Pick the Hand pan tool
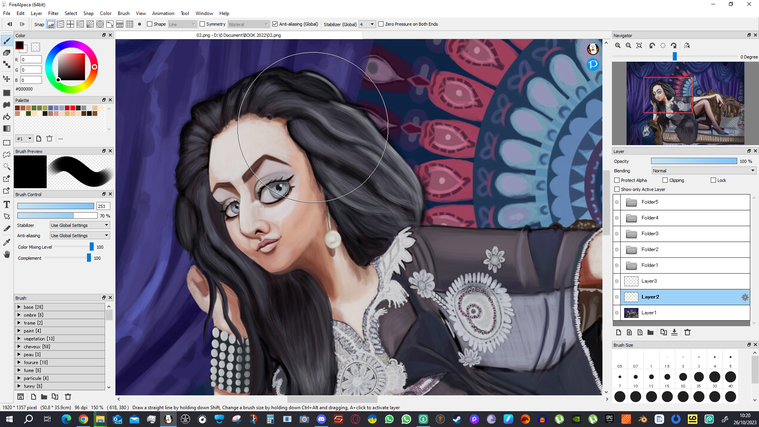The height and width of the screenshot is (427, 759). (x=7, y=254)
